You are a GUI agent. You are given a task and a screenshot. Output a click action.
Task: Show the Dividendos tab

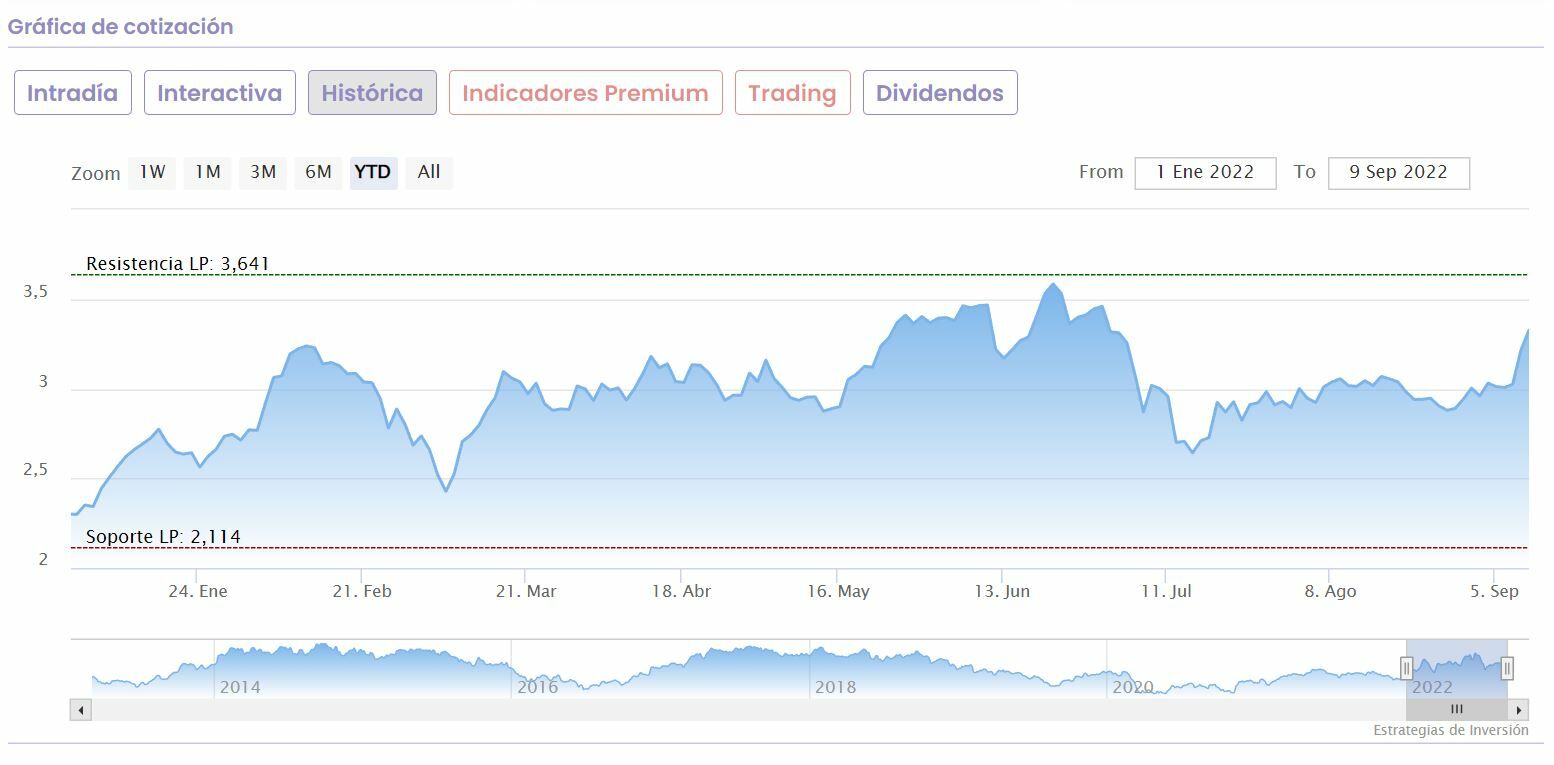tap(940, 93)
